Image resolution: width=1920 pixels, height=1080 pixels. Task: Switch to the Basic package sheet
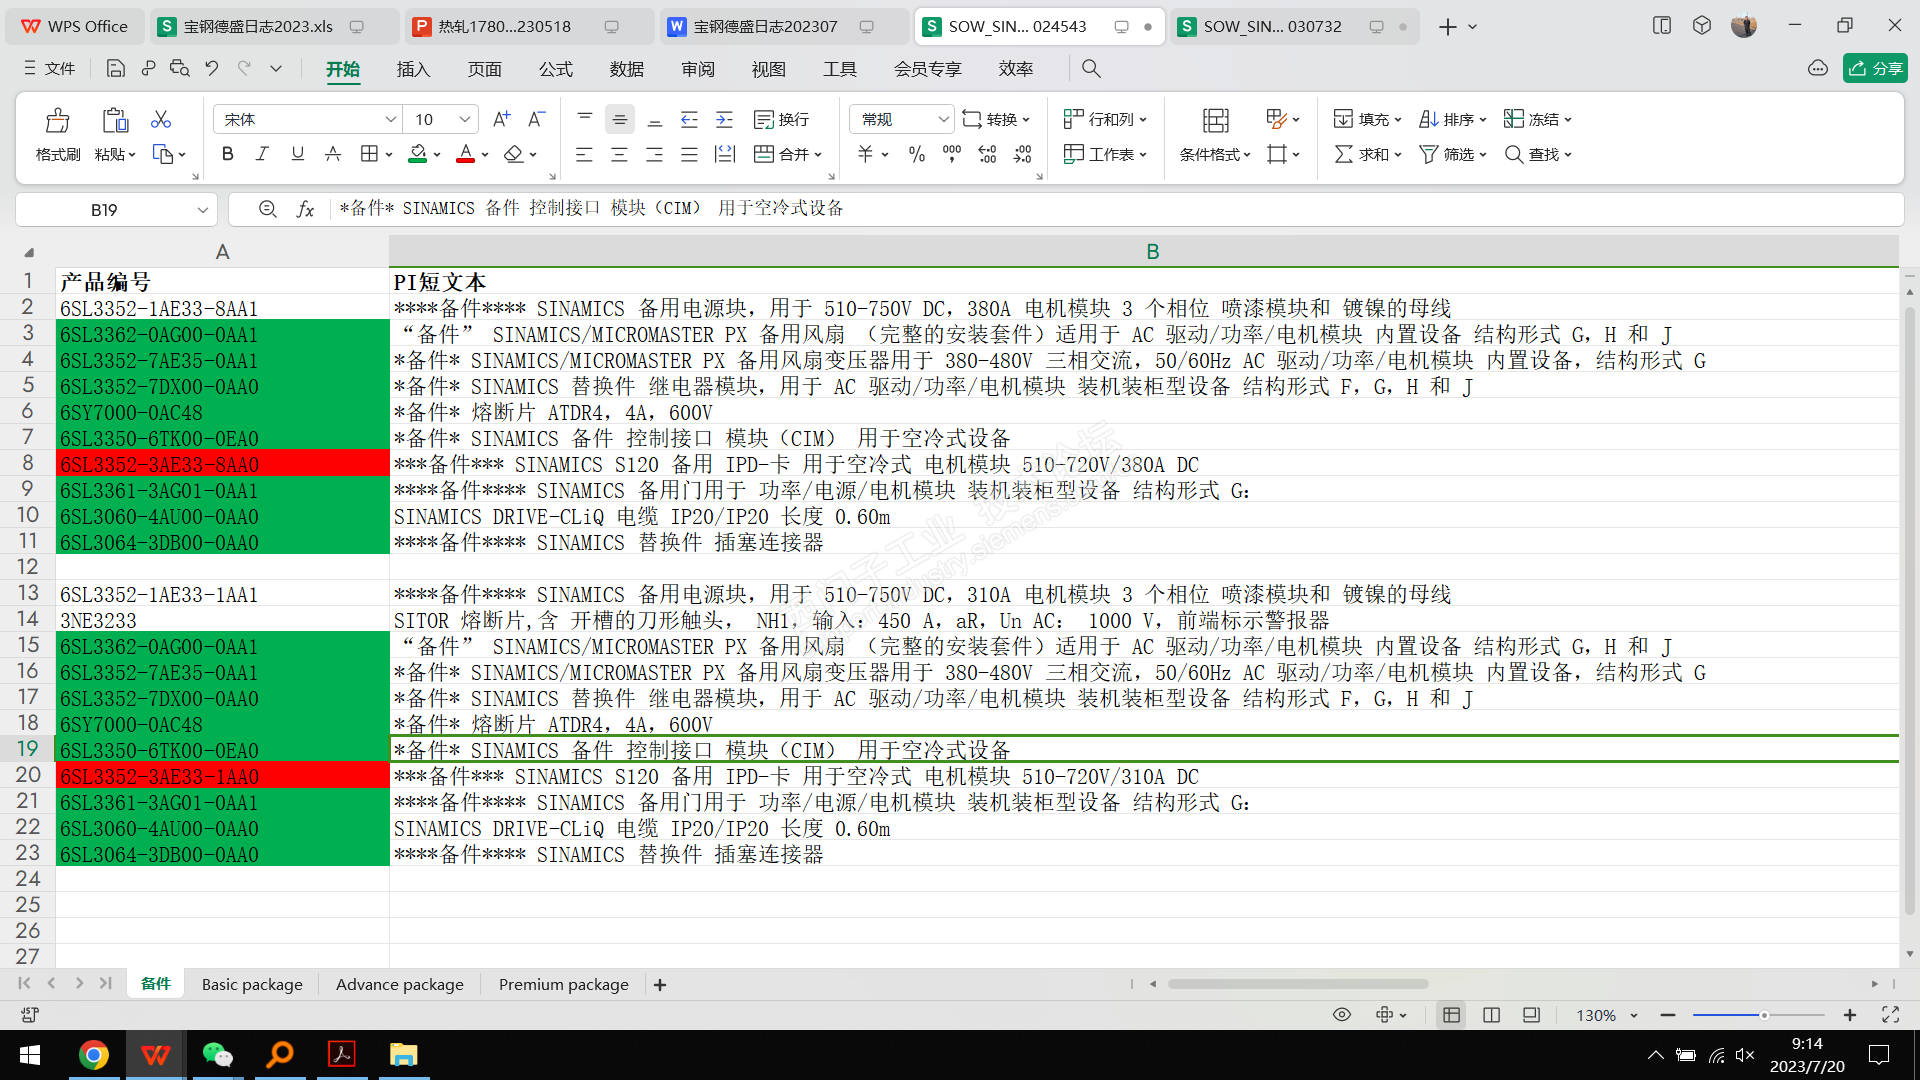(252, 985)
